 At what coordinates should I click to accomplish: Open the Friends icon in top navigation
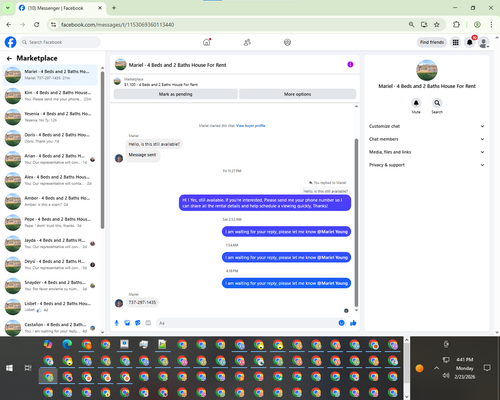tap(247, 42)
